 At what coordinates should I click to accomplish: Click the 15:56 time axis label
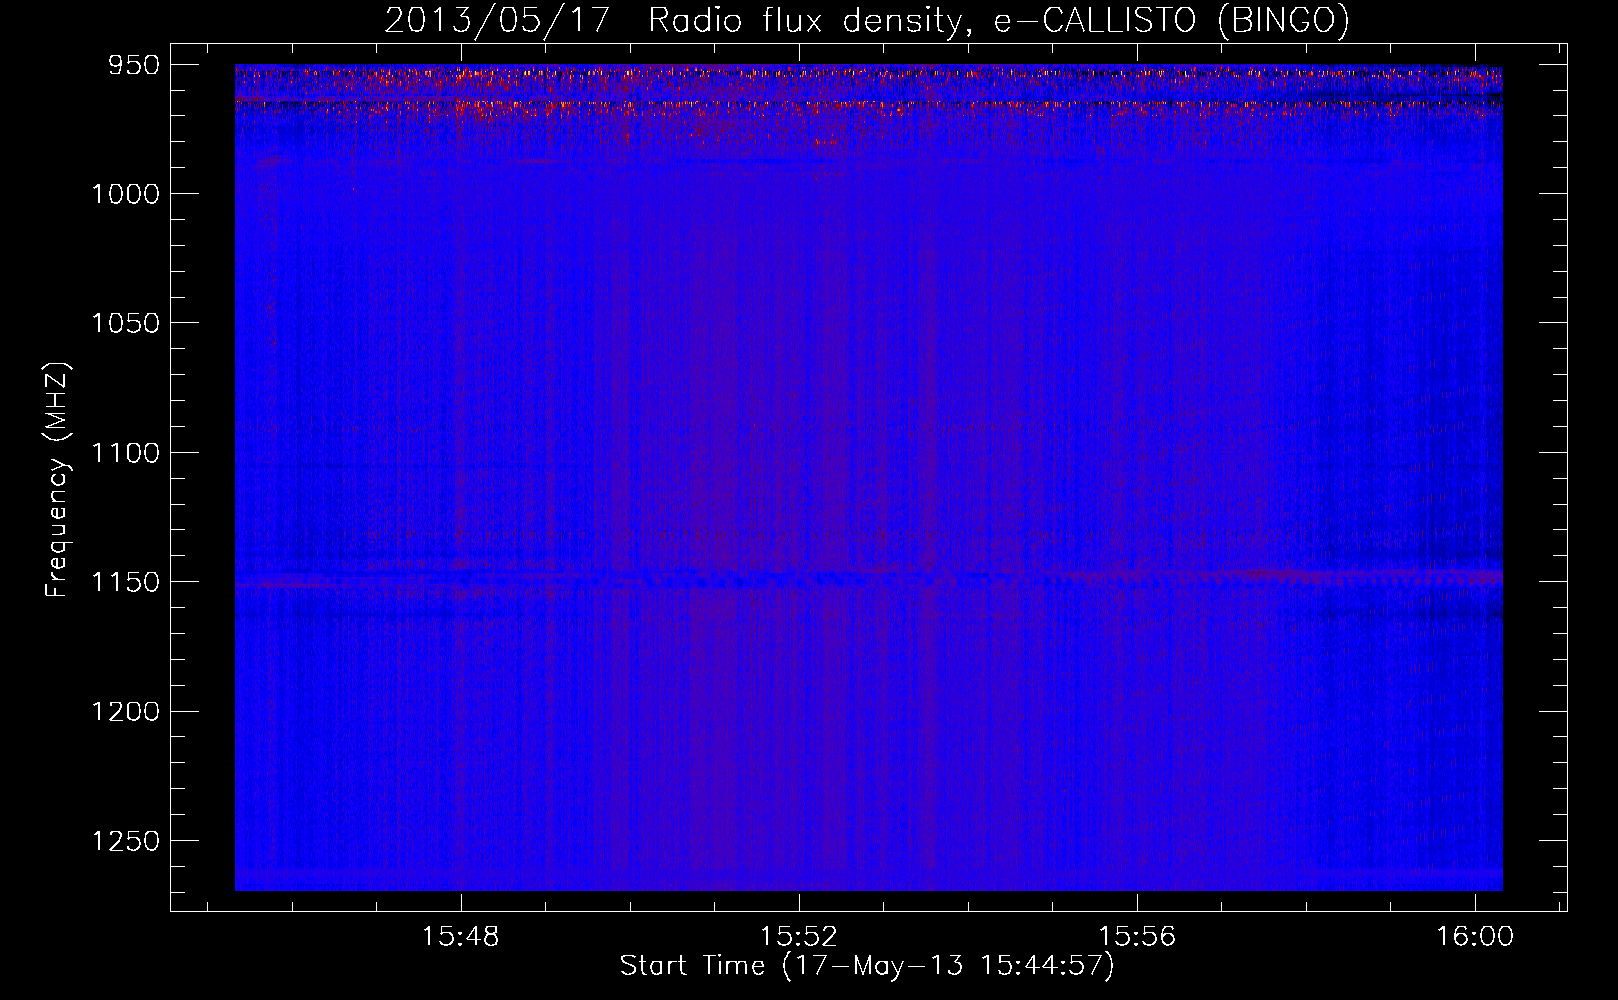(1137, 937)
